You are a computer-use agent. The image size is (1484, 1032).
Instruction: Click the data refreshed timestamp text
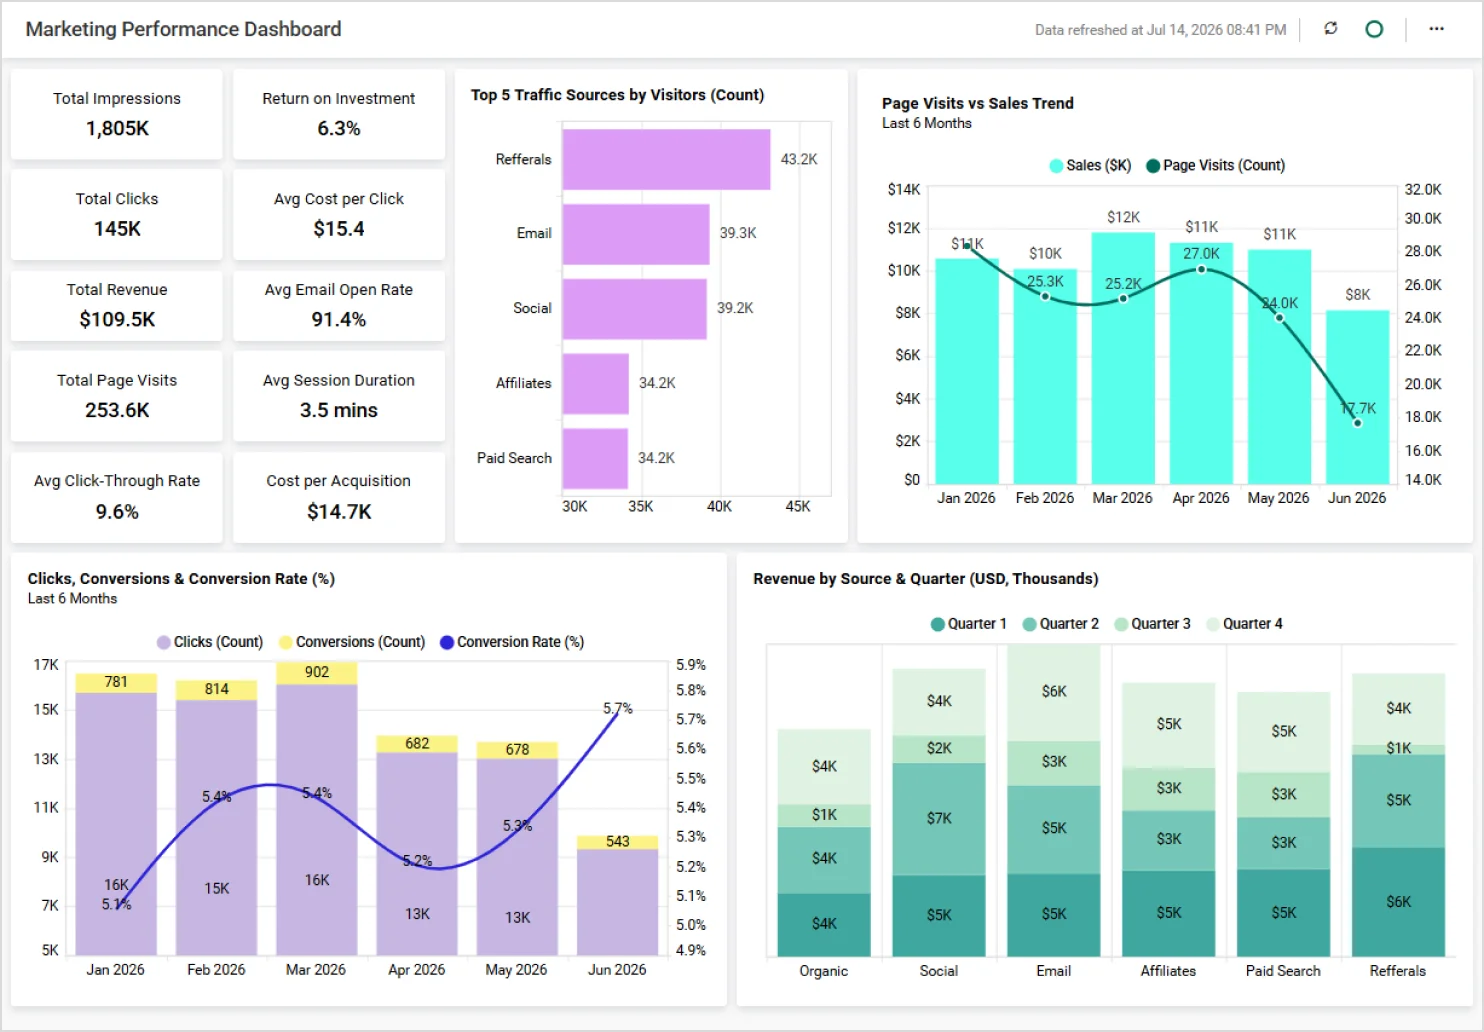(1160, 30)
